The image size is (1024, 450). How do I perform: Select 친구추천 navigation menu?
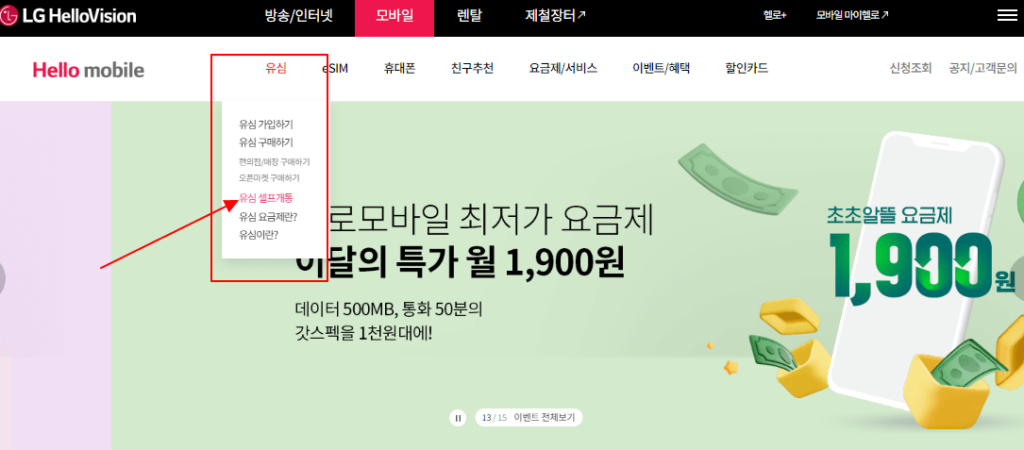tap(472, 68)
